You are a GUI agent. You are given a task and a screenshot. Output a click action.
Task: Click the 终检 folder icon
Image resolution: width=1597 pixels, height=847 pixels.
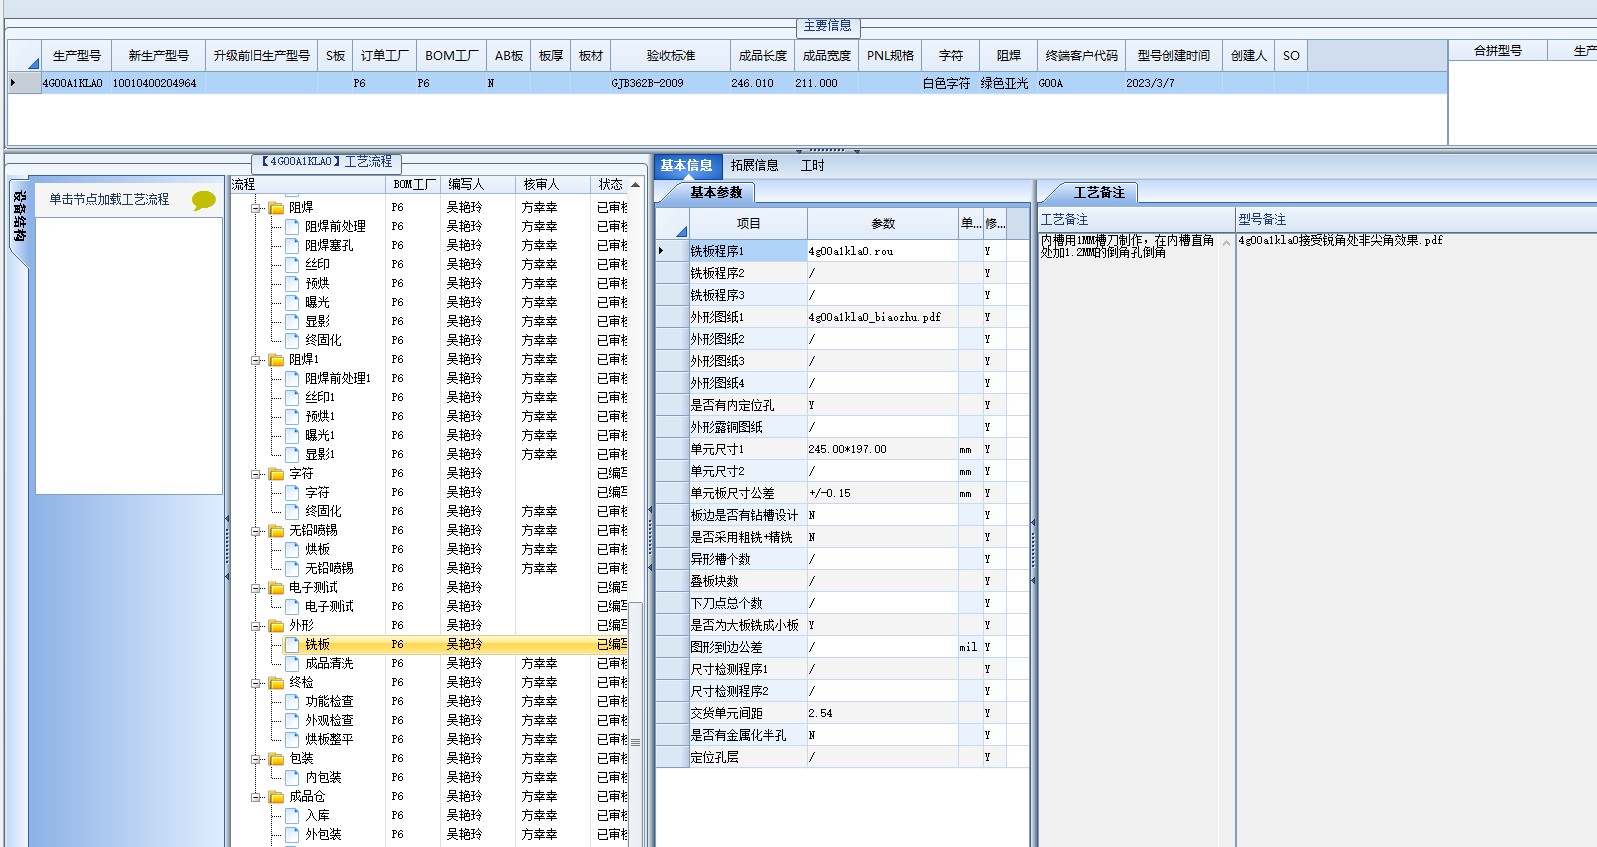[276, 683]
